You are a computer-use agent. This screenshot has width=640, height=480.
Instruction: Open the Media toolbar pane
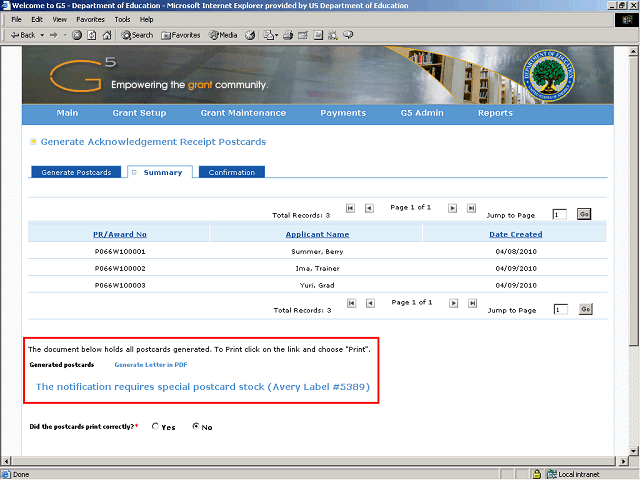(x=223, y=35)
